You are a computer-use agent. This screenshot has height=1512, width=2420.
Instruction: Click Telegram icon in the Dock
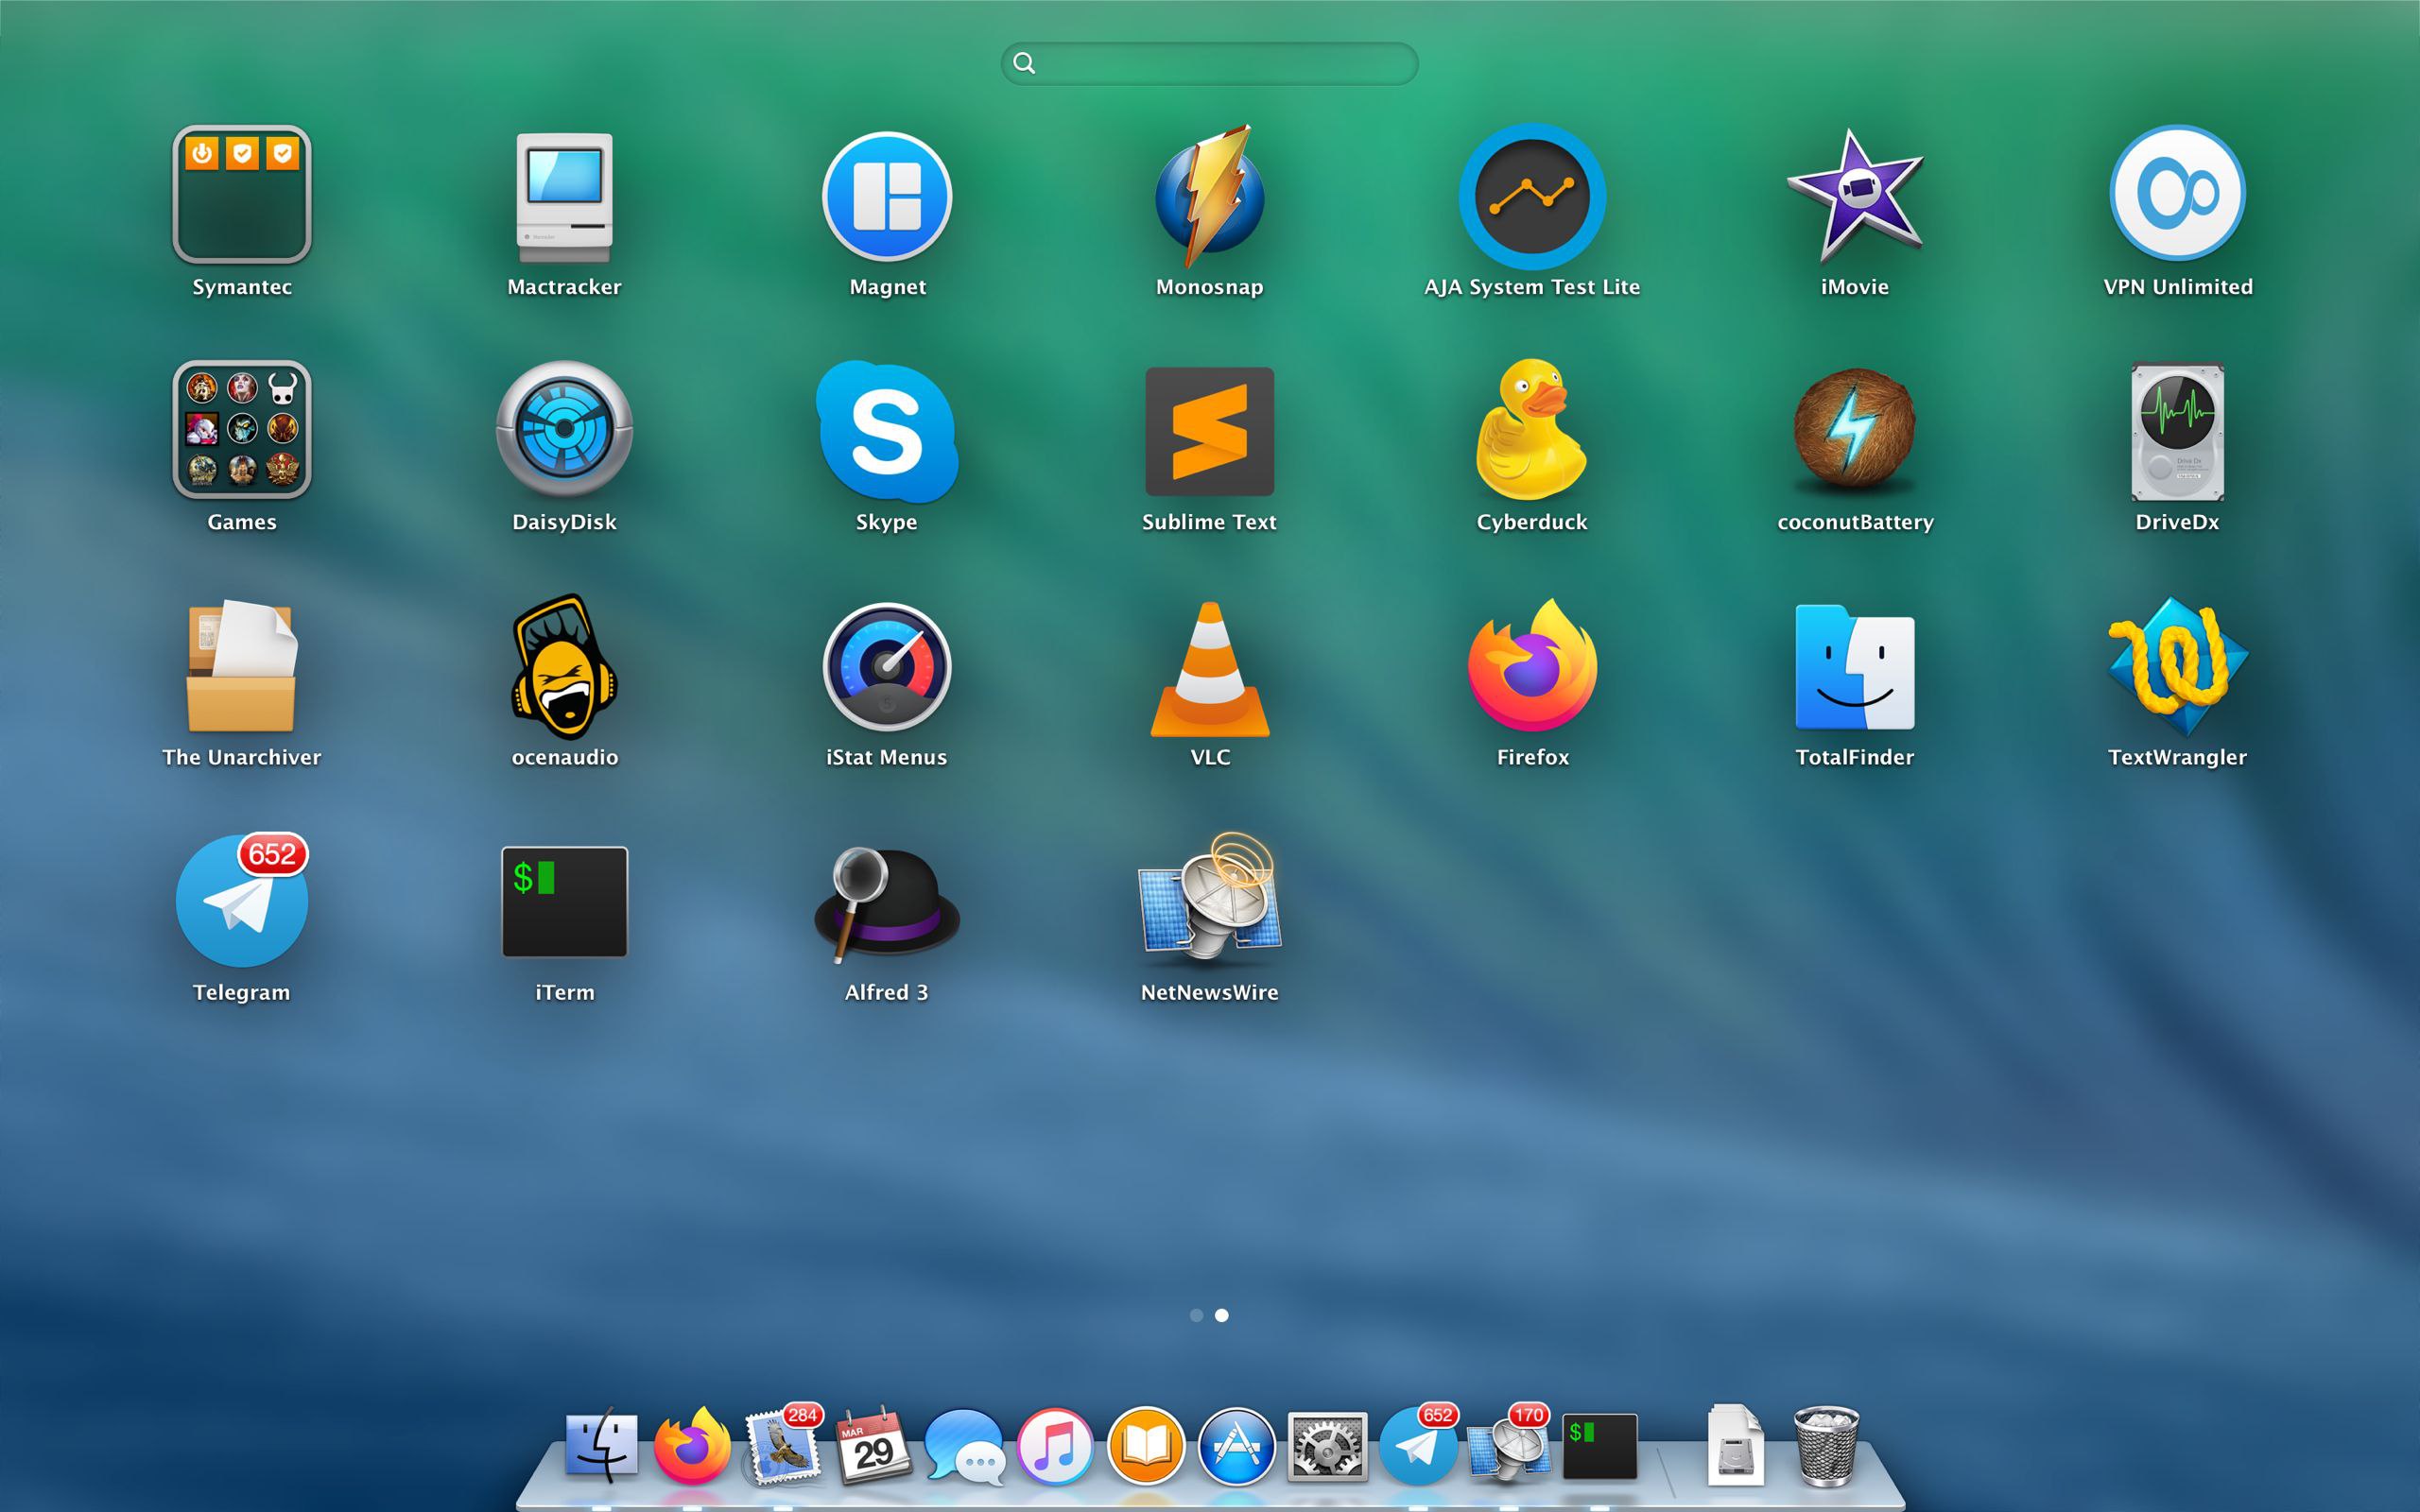[1418, 1445]
